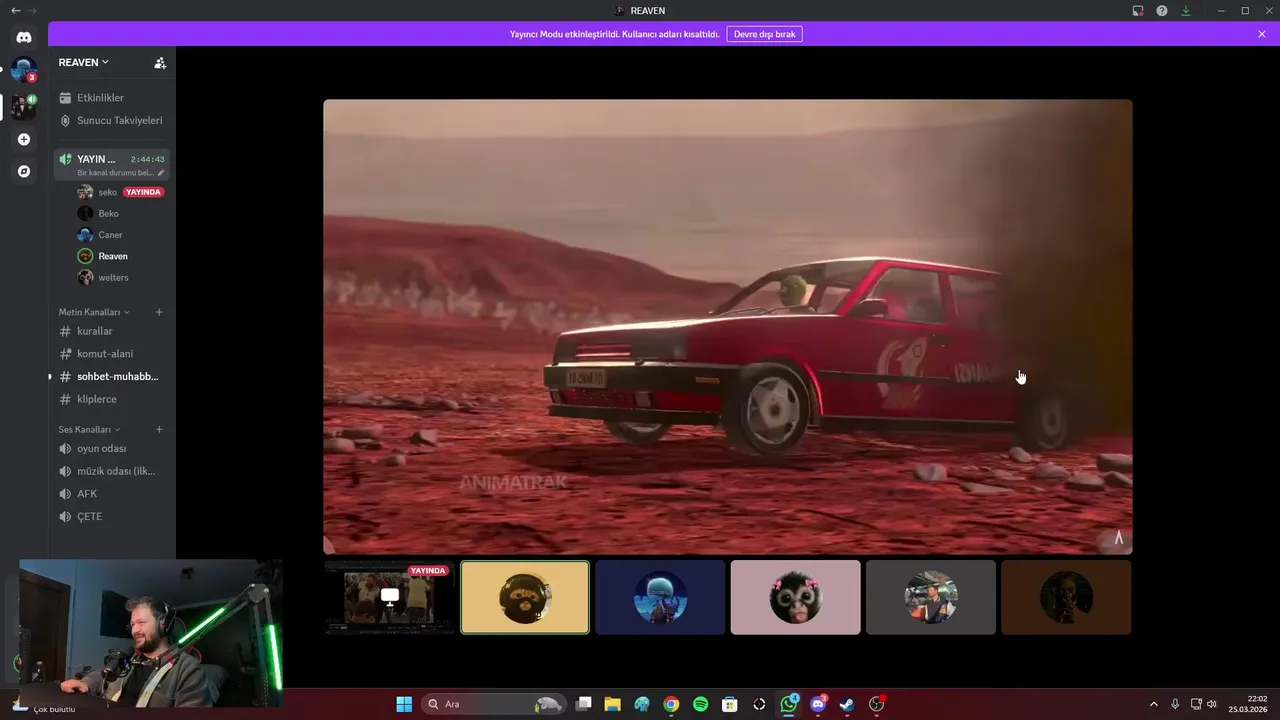Click the Add a Server plus icon
Screen dimensions: 1280x720
pos(24,139)
